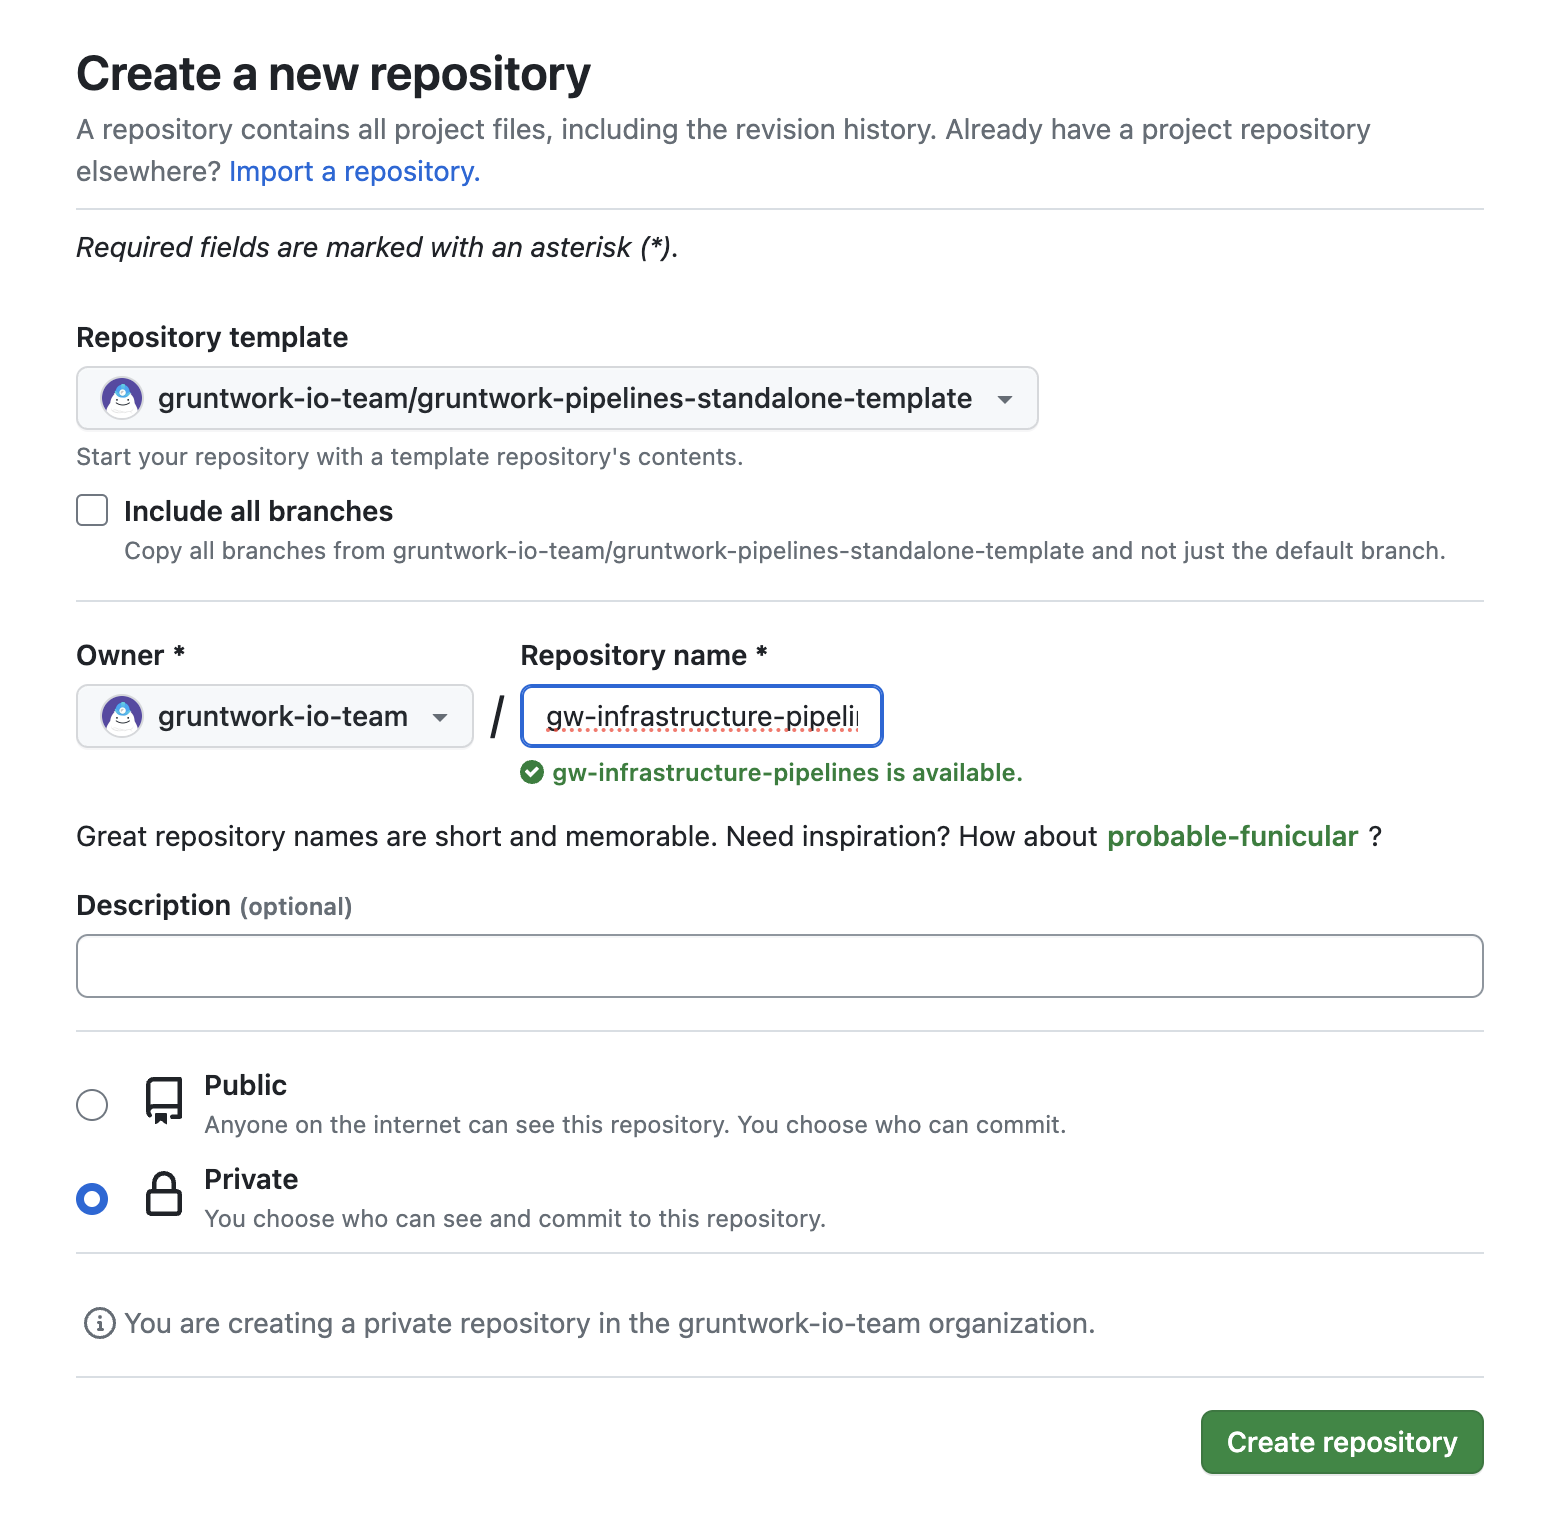Open the Owner dropdown
The width and height of the screenshot is (1556, 1526).
pyautogui.click(x=274, y=716)
